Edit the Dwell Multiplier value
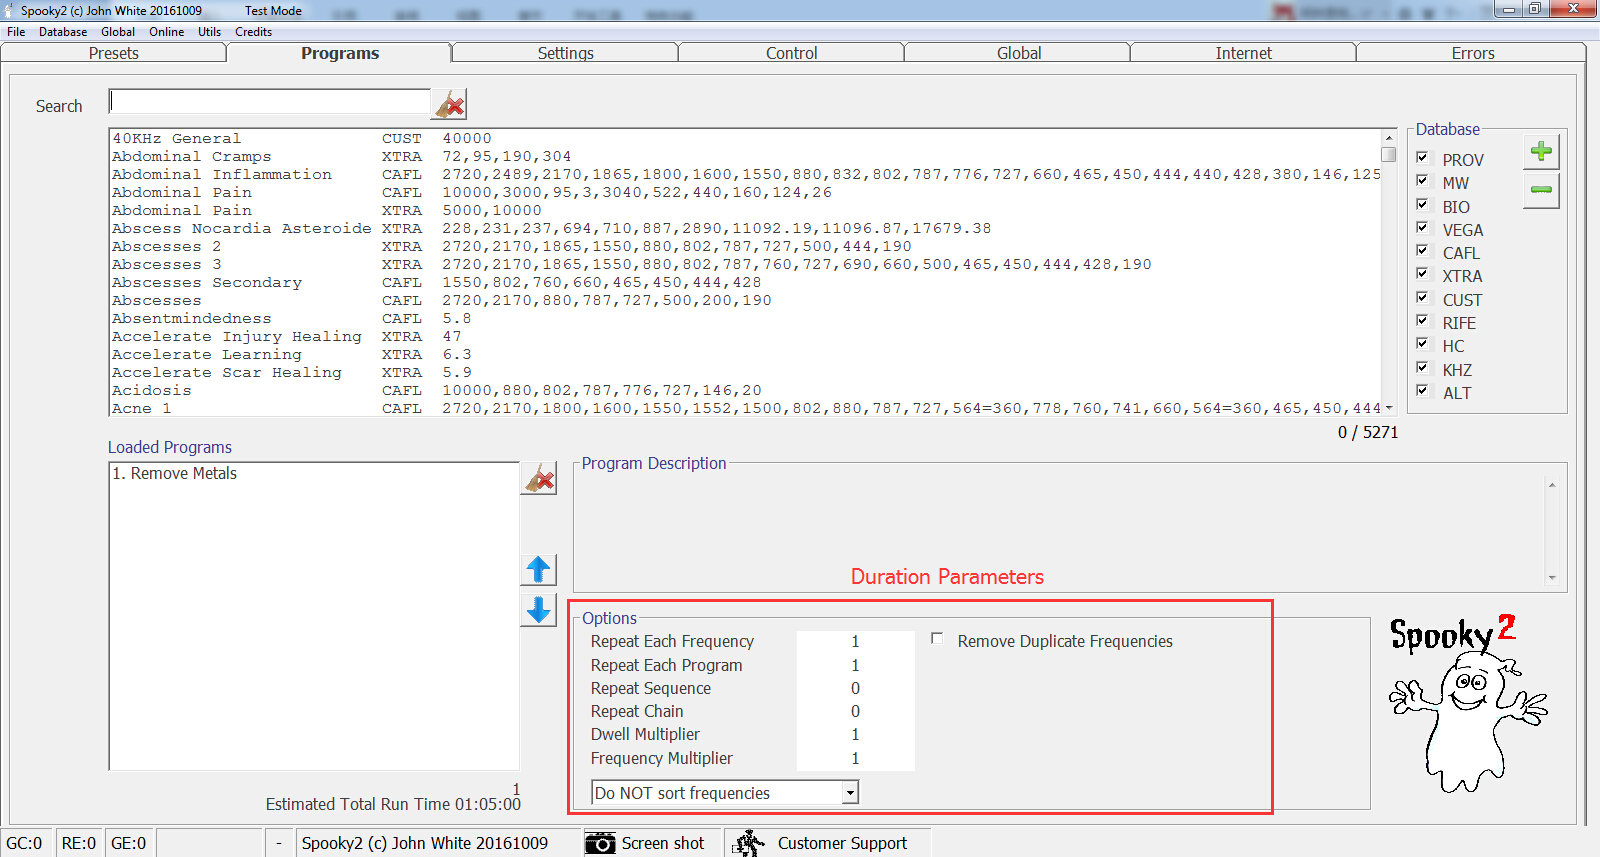Screen dimensions: 1600x857 click(855, 734)
